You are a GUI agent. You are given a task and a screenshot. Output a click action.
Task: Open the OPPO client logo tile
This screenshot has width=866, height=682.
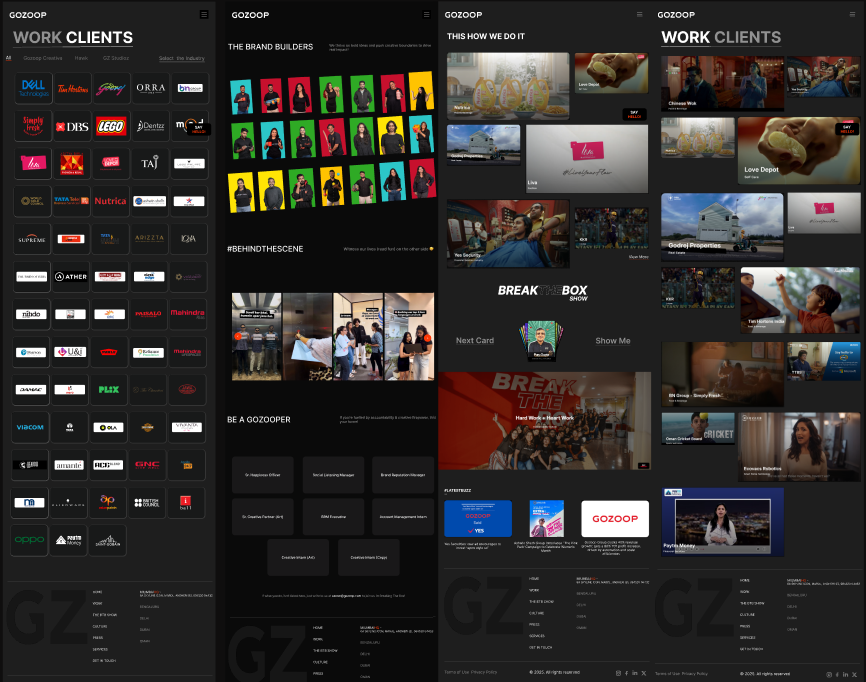(31, 540)
